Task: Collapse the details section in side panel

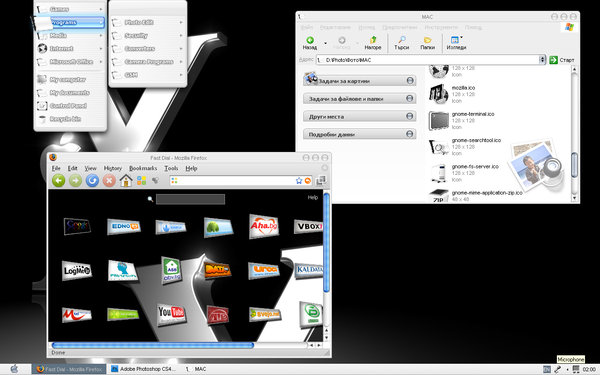Action: pyautogui.click(x=410, y=134)
